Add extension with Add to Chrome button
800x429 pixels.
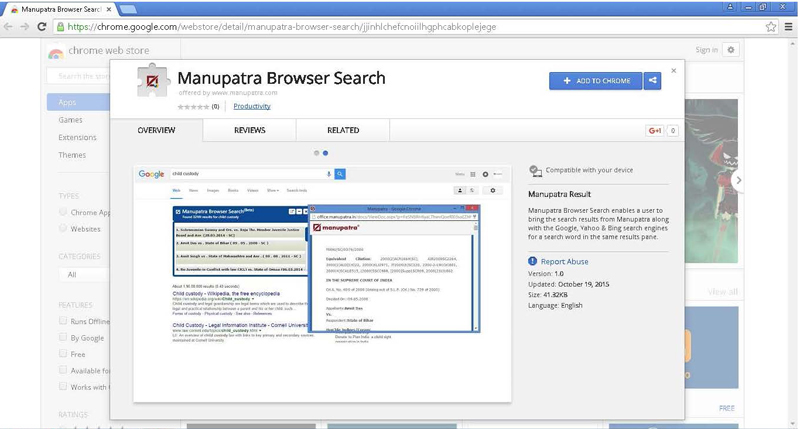(x=595, y=81)
